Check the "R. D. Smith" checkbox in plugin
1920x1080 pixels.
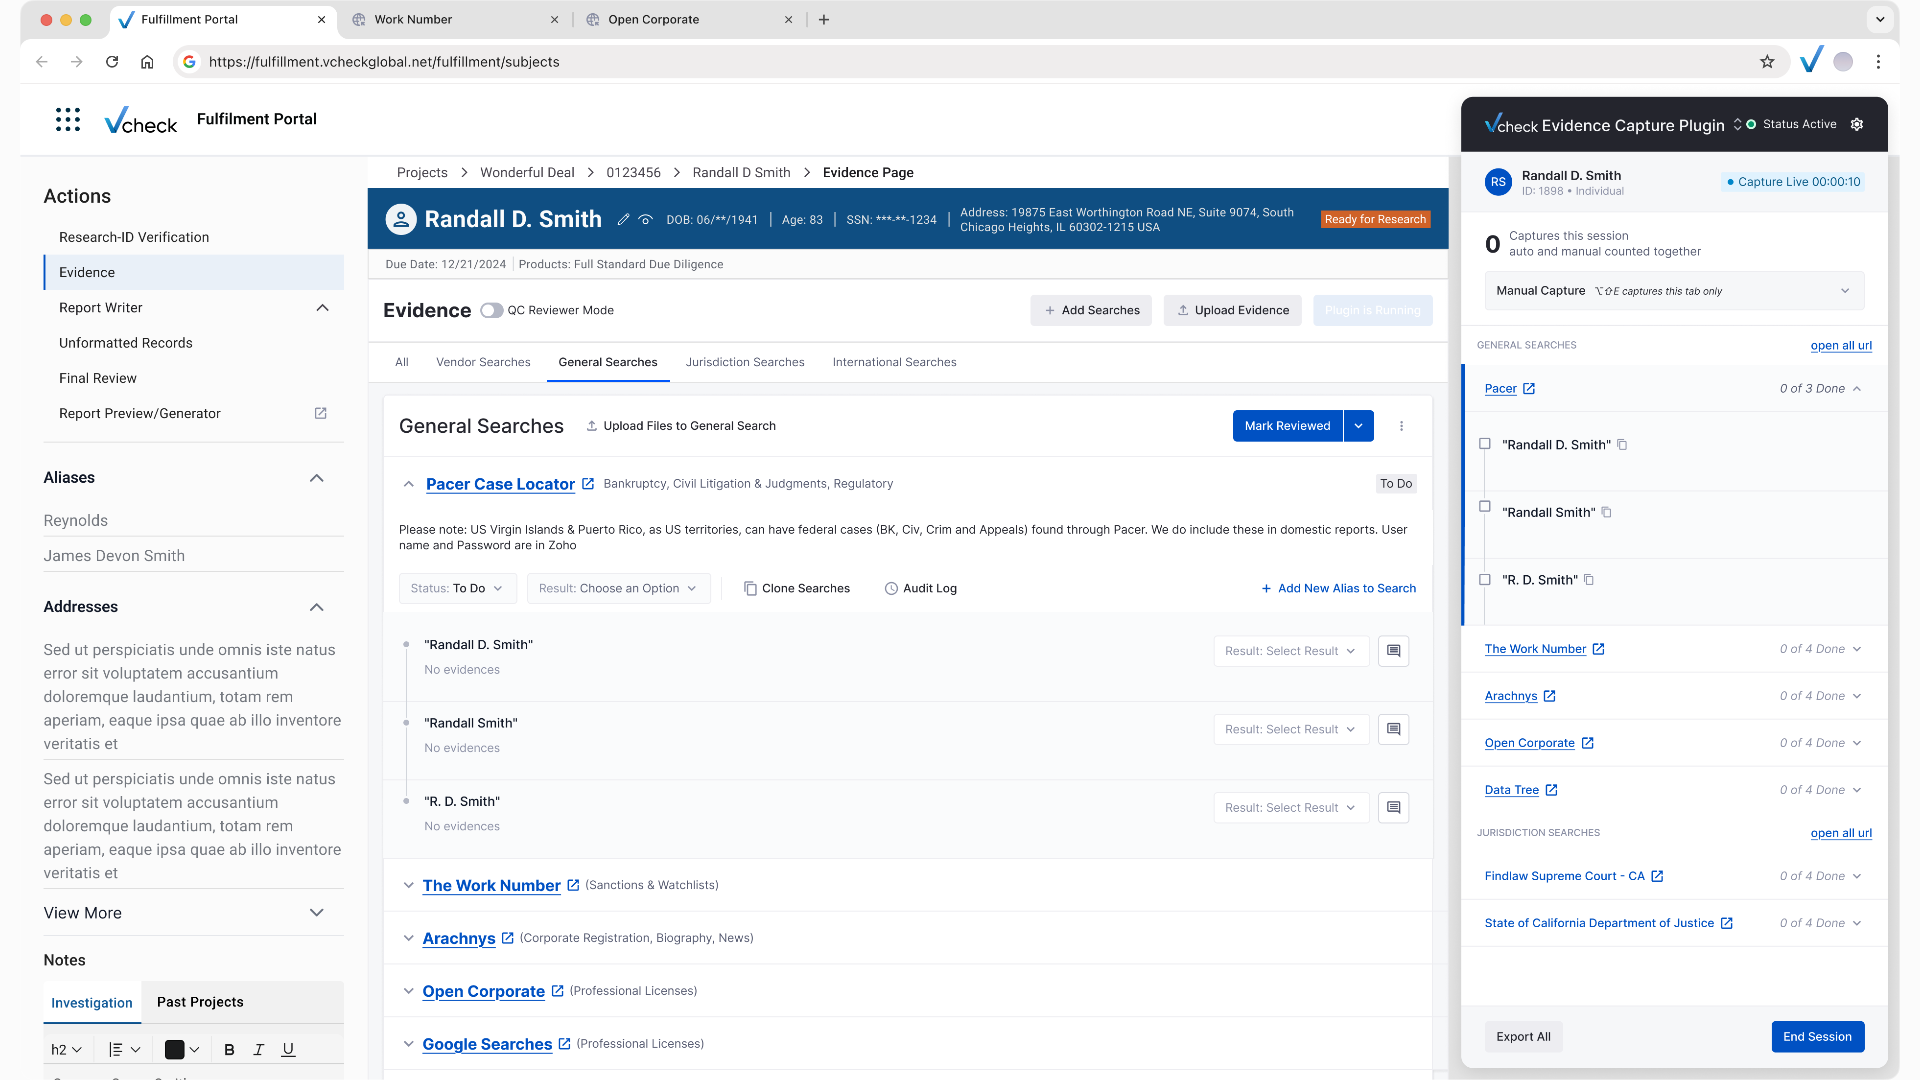coord(1485,580)
